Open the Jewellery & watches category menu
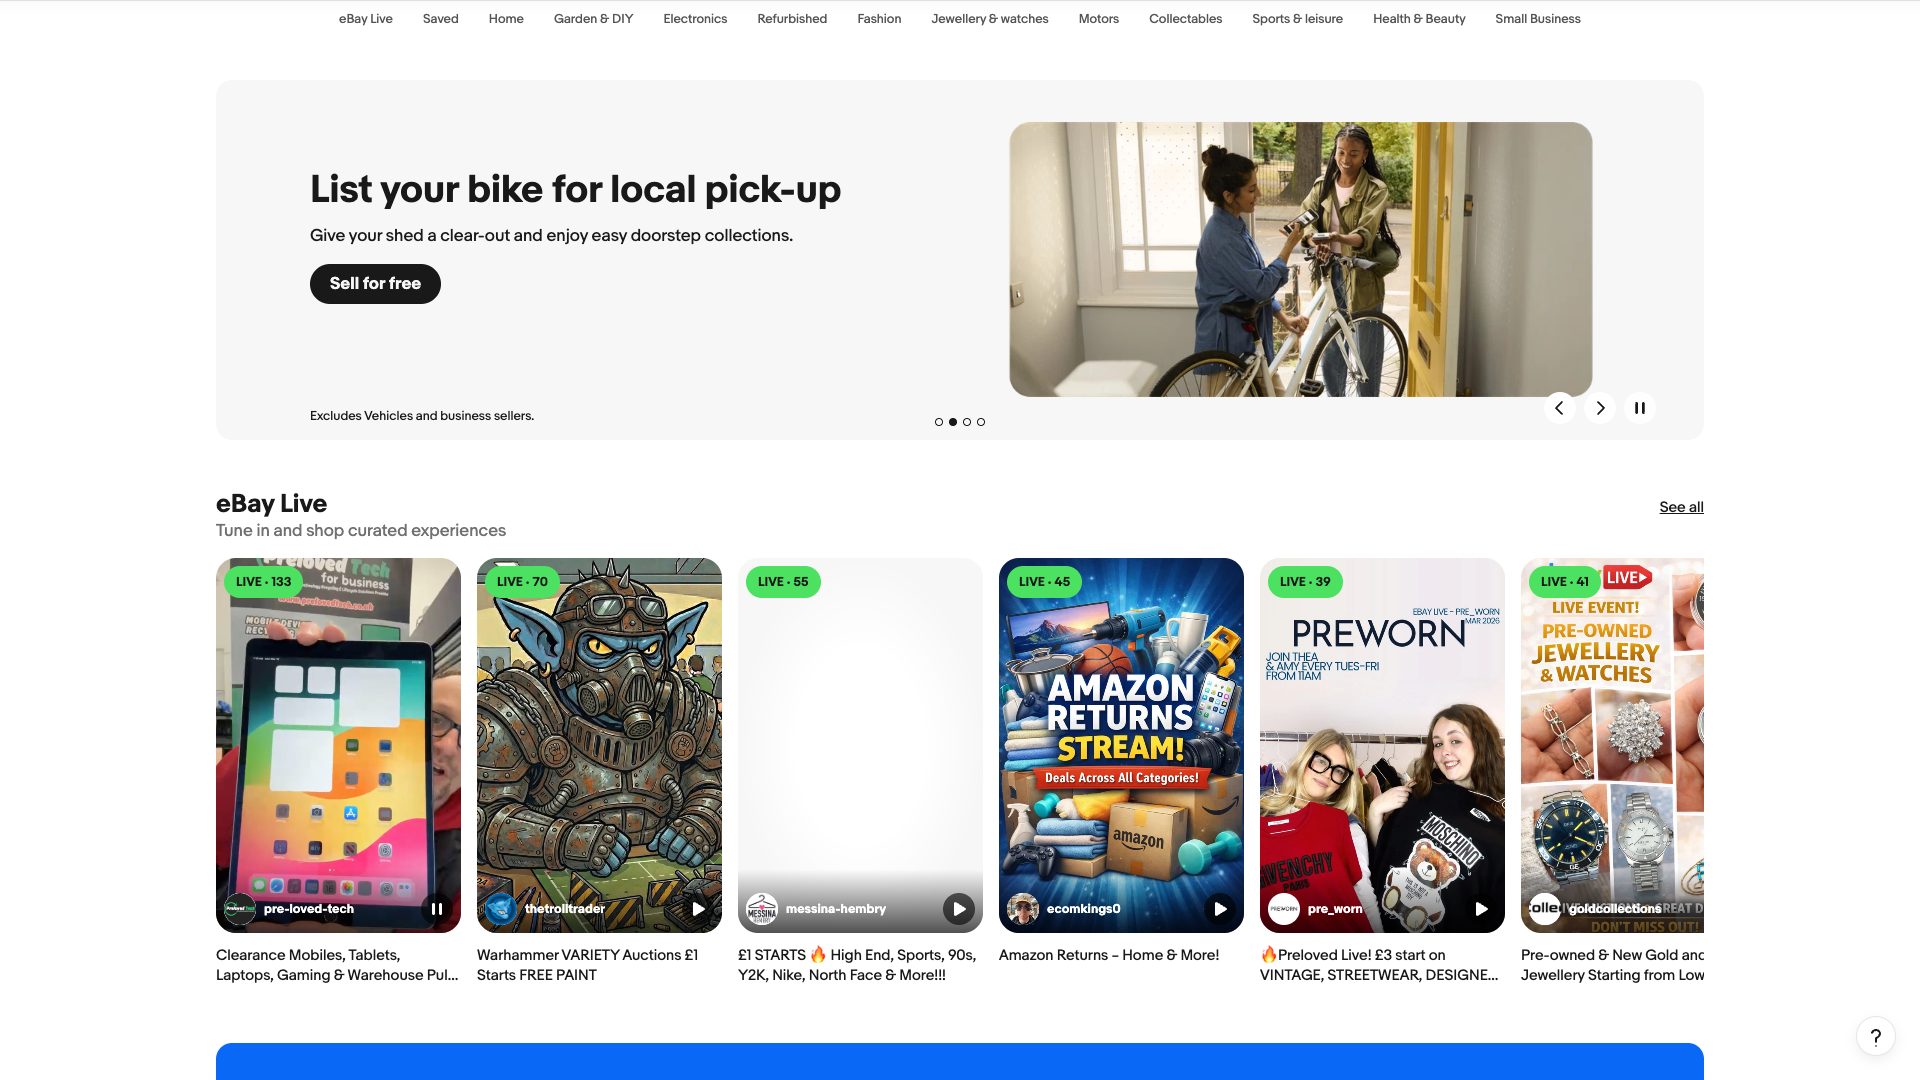This screenshot has width=1920, height=1080. [990, 19]
